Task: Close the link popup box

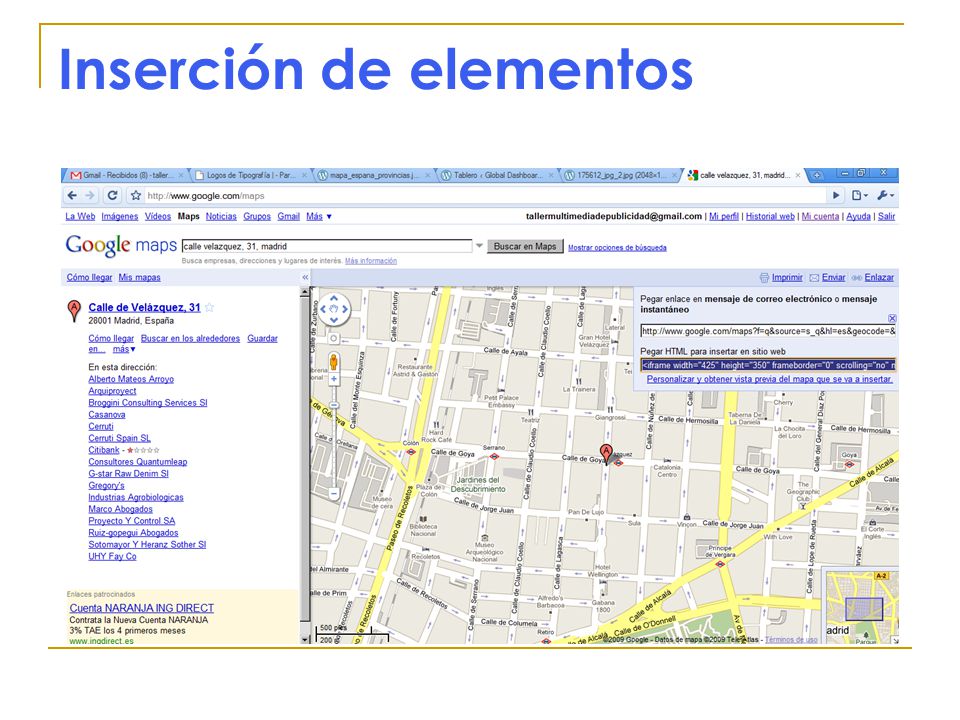Action: [x=892, y=318]
